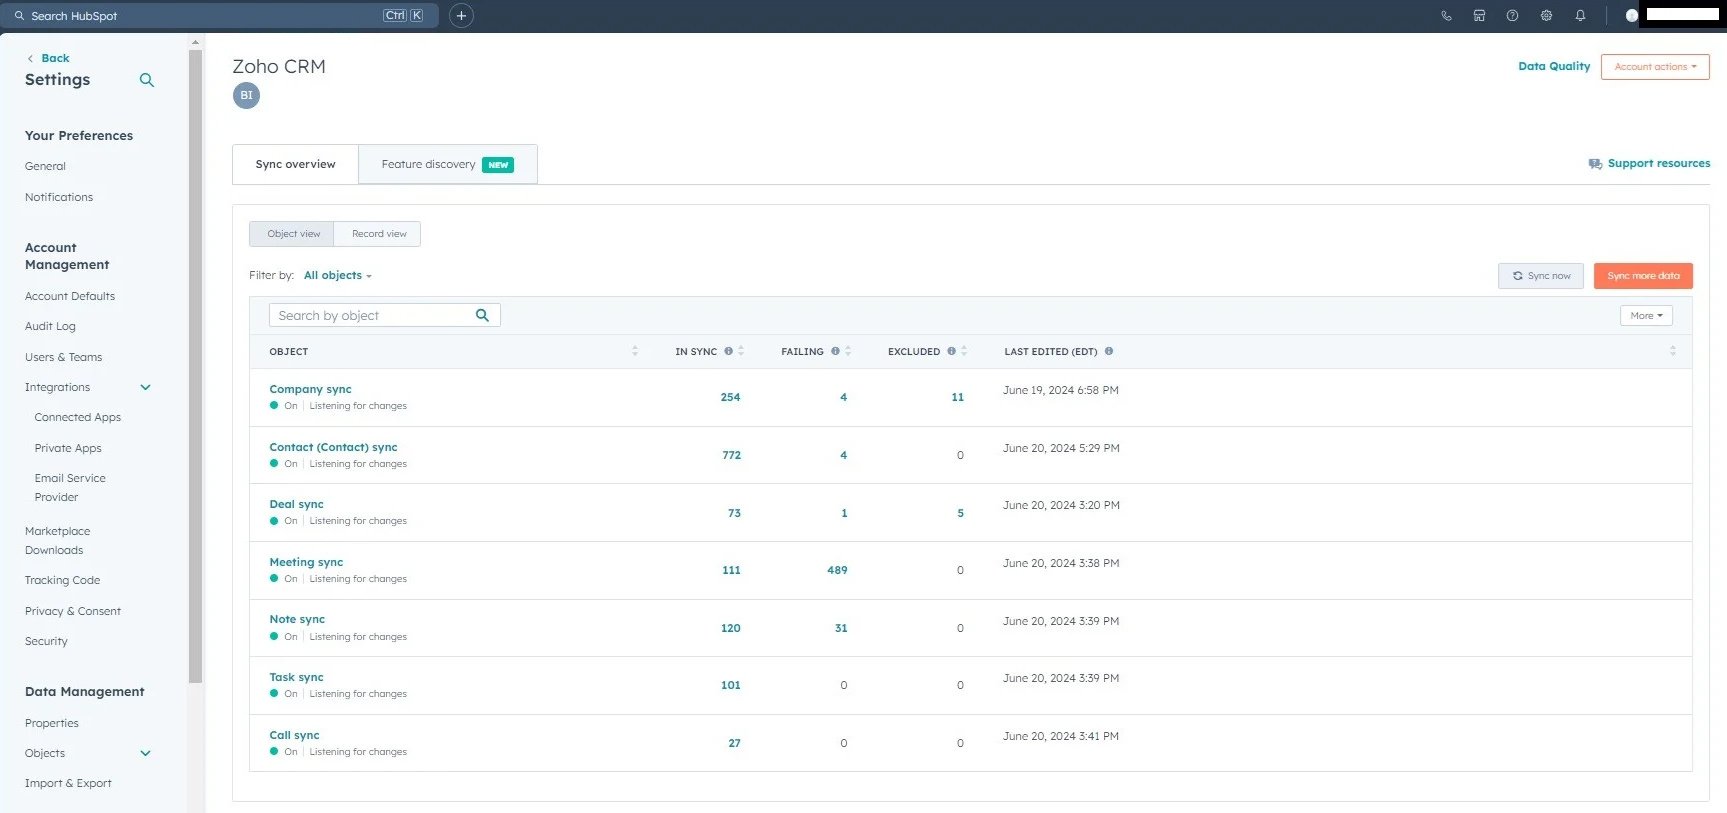Open the Meeting sync link
The height and width of the screenshot is (813, 1727).
pos(306,563)
